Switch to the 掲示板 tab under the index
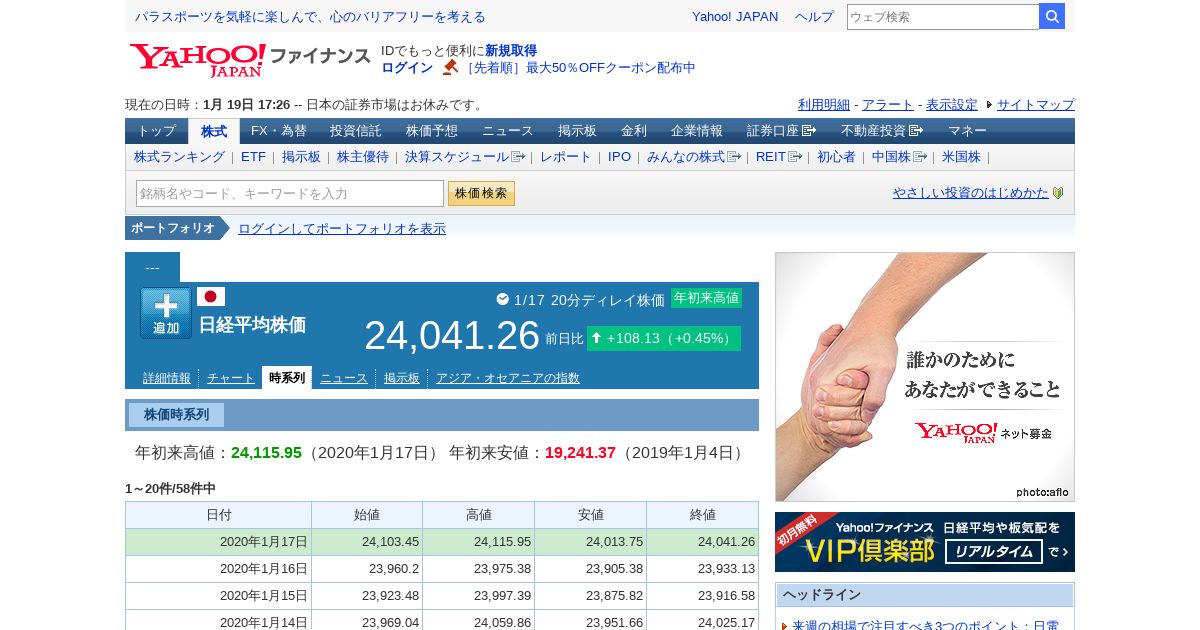Screen dimensions: 1200x630 click(402, 378)
